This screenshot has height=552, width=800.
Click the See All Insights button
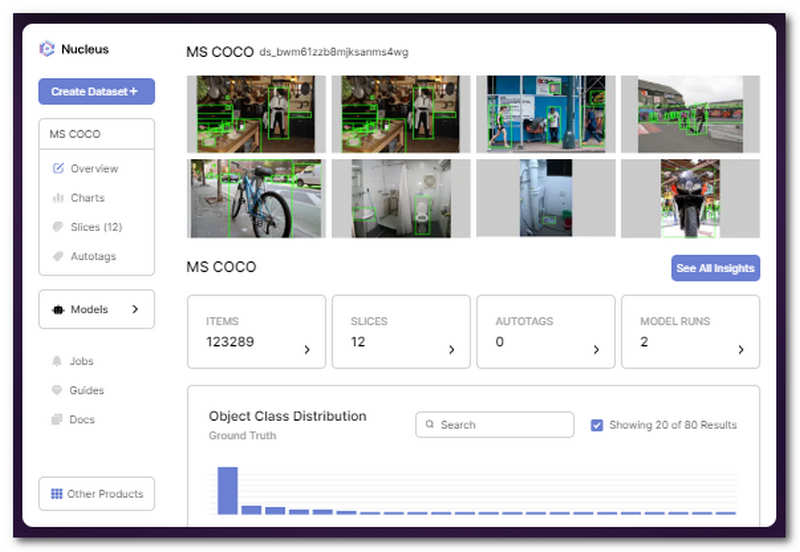tap(715, 268)
